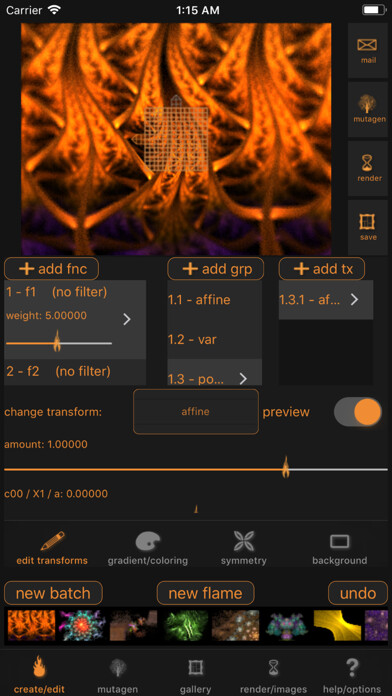Tap the new batch button
This screenshot has width=392, height=696.
click(x=53, y=593)
